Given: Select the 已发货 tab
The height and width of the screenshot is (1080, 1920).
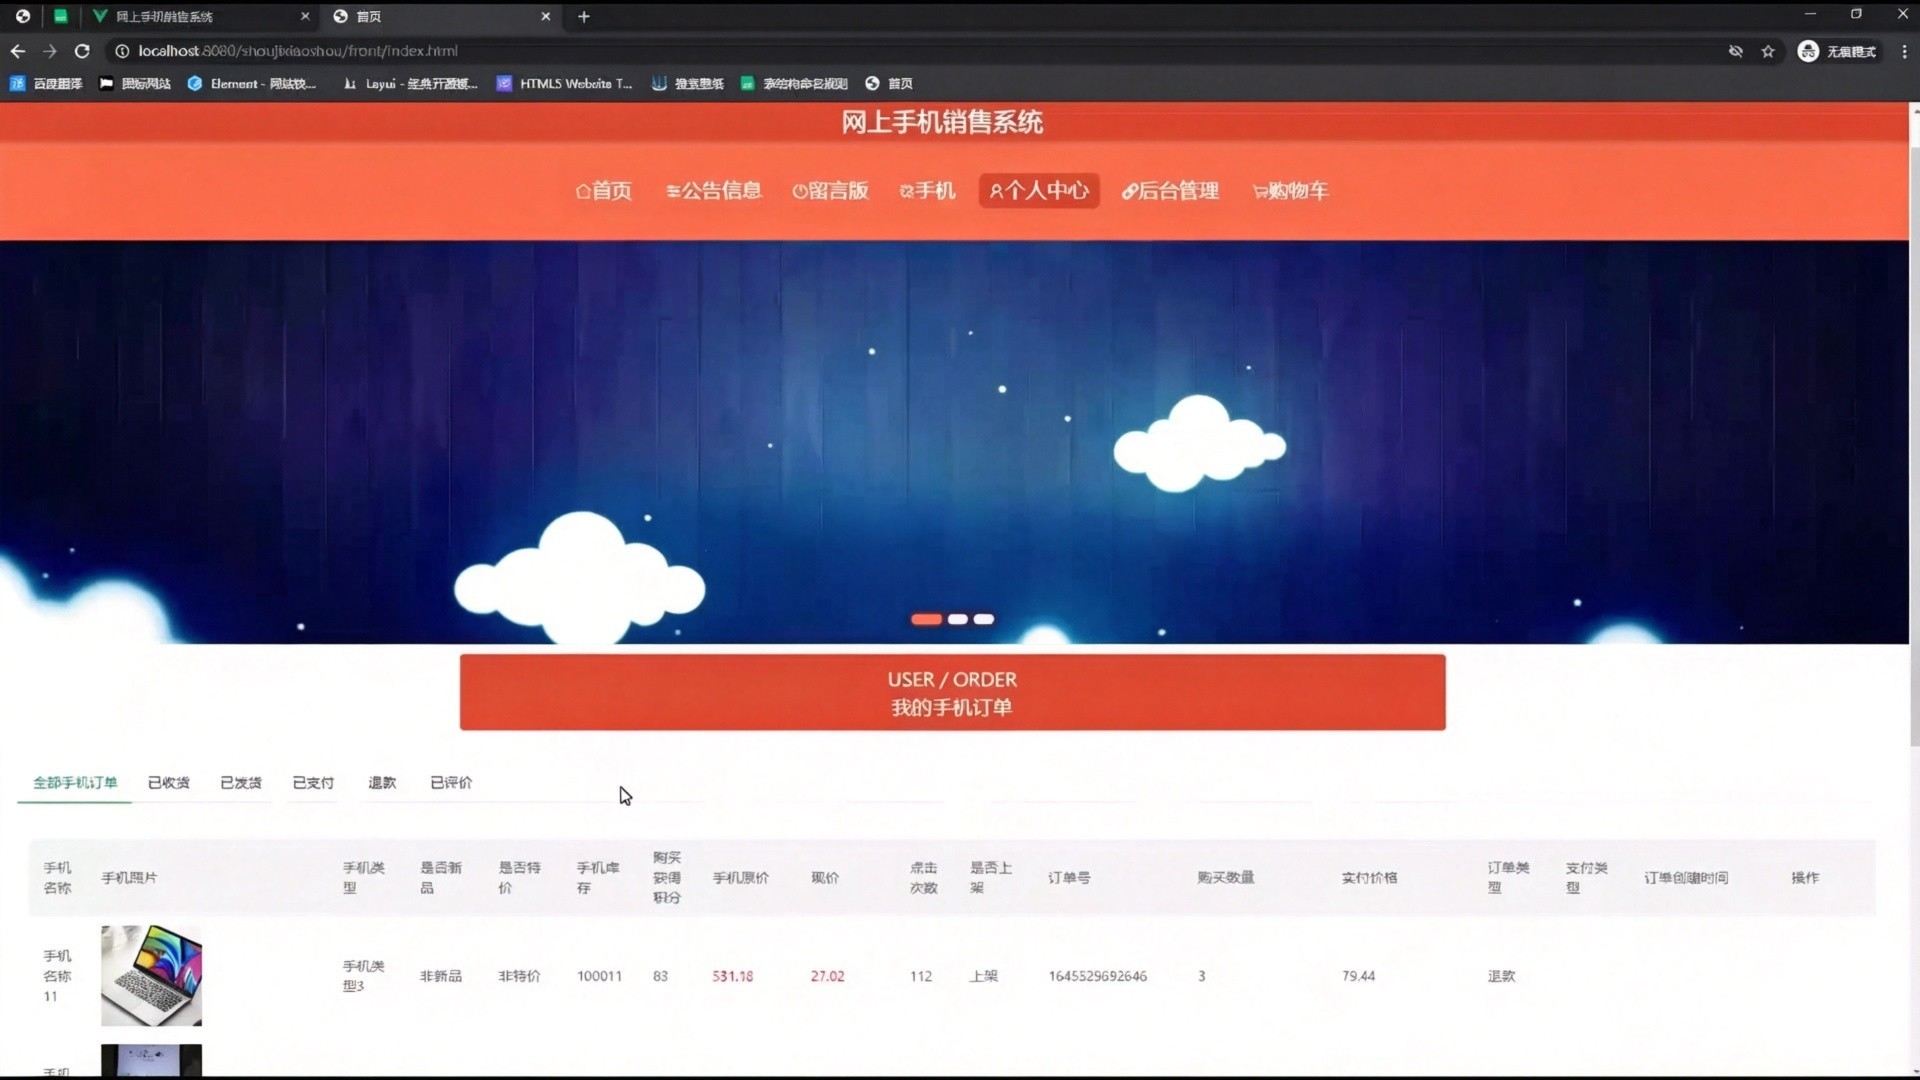Looking at the screenshot, I should pyautogui.click(x=240, y=783).
